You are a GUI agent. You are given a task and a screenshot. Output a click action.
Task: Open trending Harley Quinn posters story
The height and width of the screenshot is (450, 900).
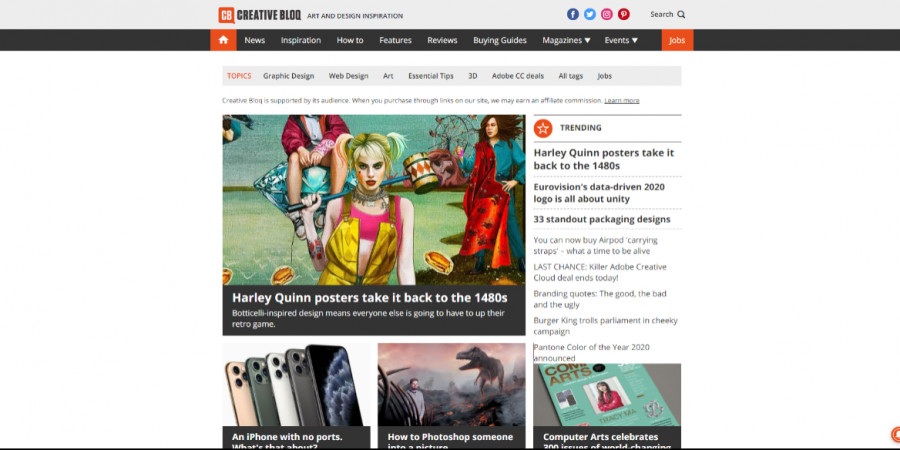pyautogui.click(x=604, y=159)
